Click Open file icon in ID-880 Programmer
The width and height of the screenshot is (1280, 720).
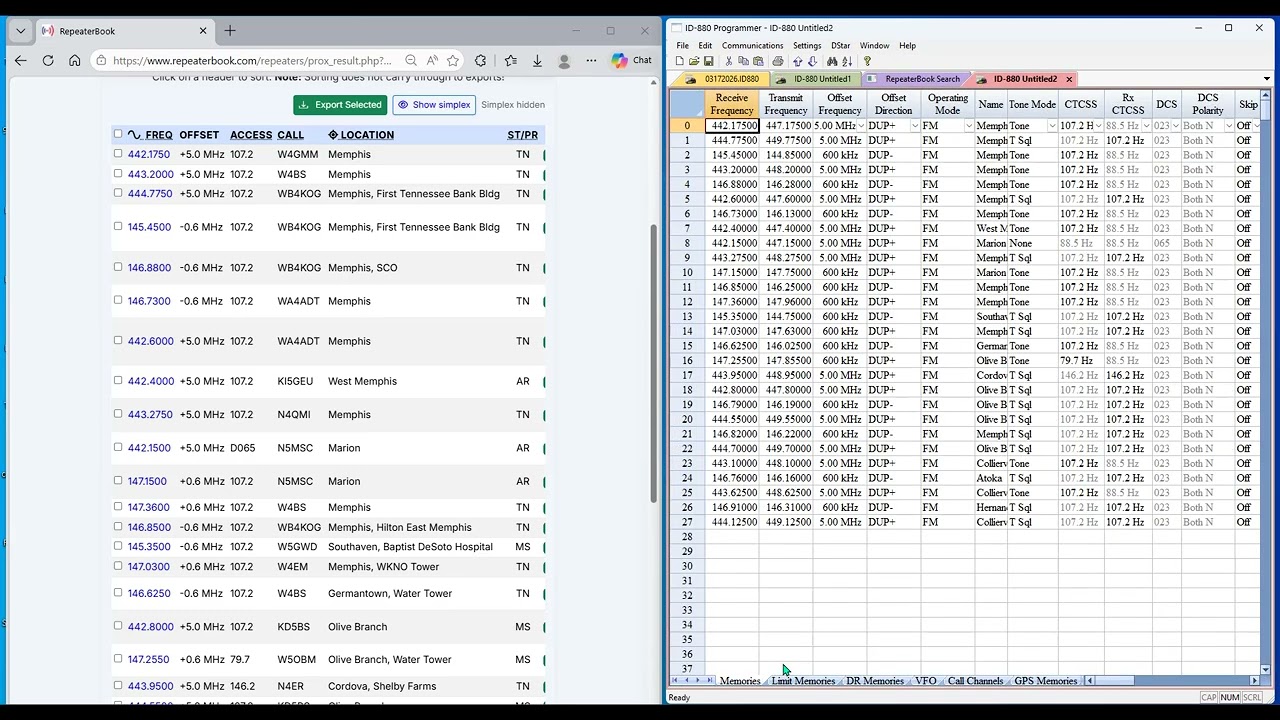(694, 61)
